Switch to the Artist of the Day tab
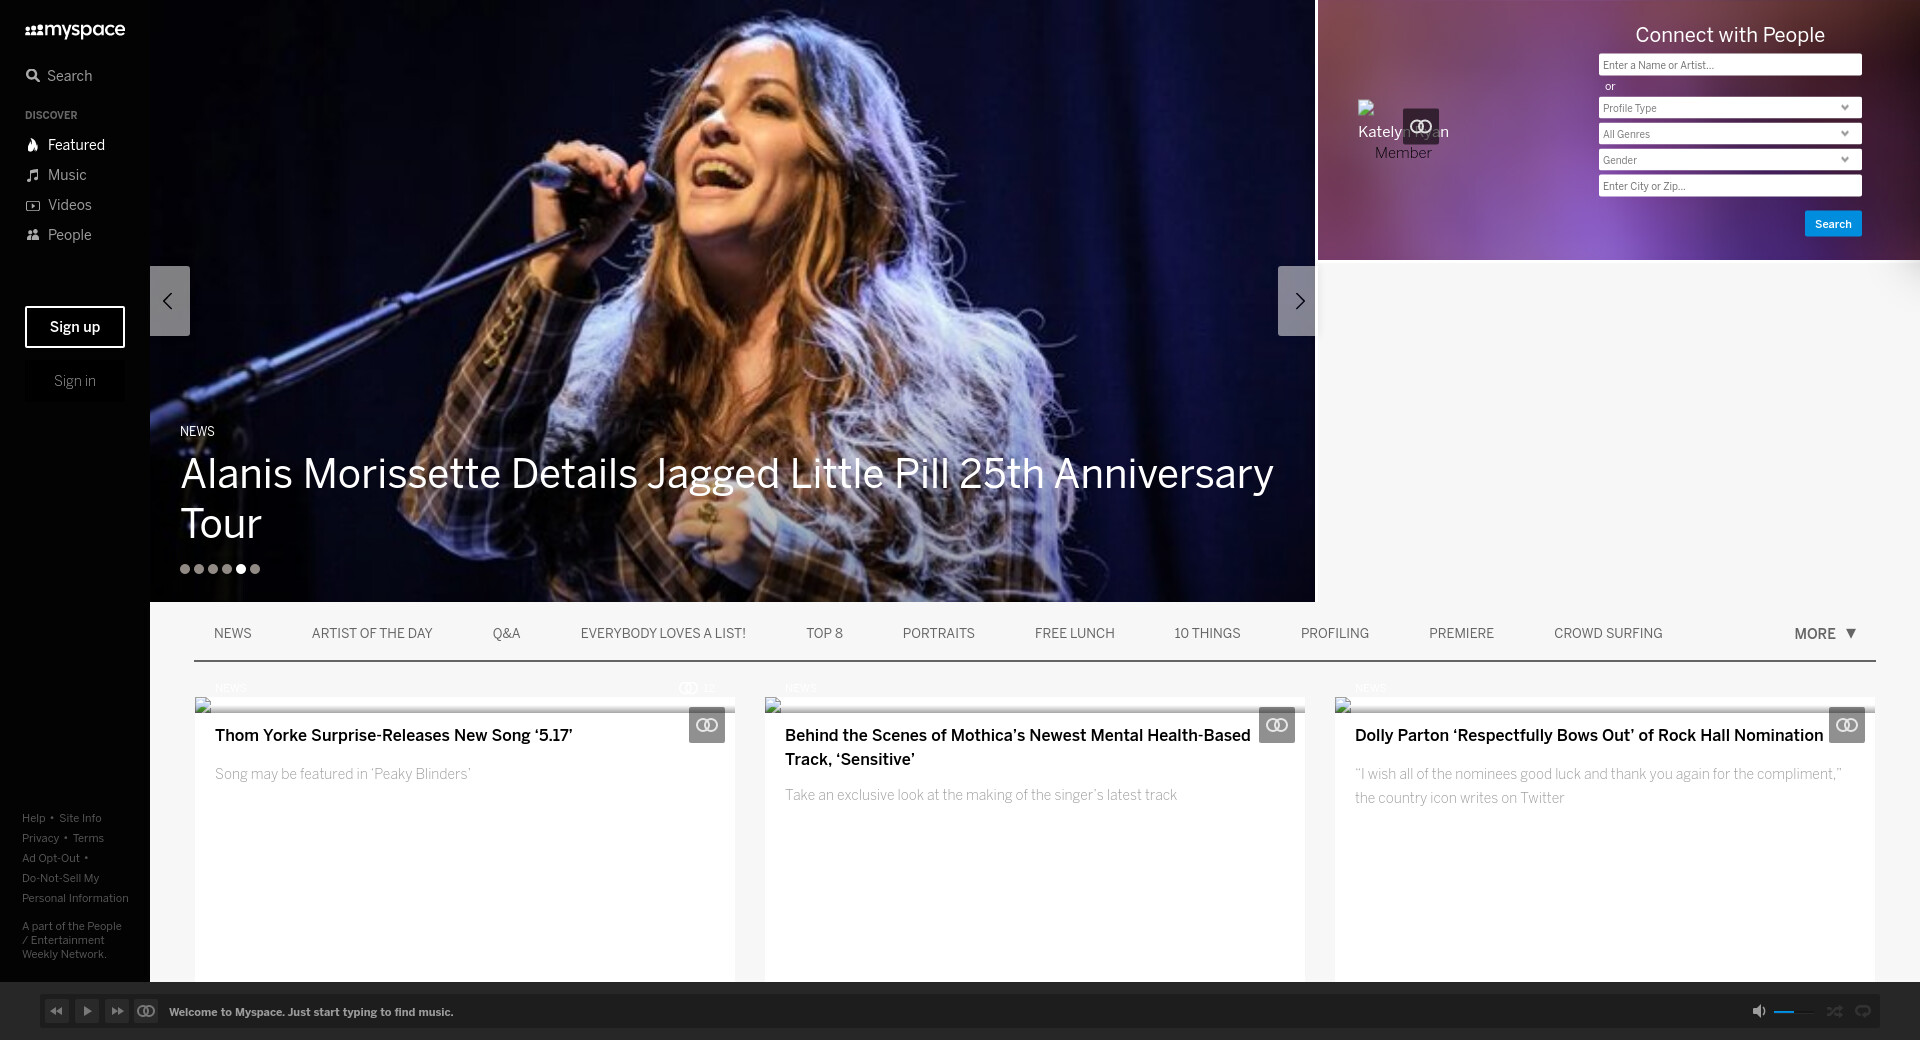The width and height of the screenshot is (1920, 1040). pos(372,634)
